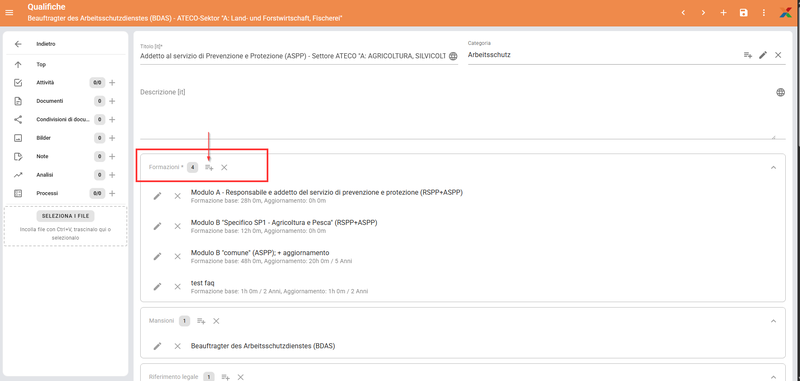The width and height of the screenshot is (800, 381).
Task: Open the hamburger main menu
Action: (9, 13)
